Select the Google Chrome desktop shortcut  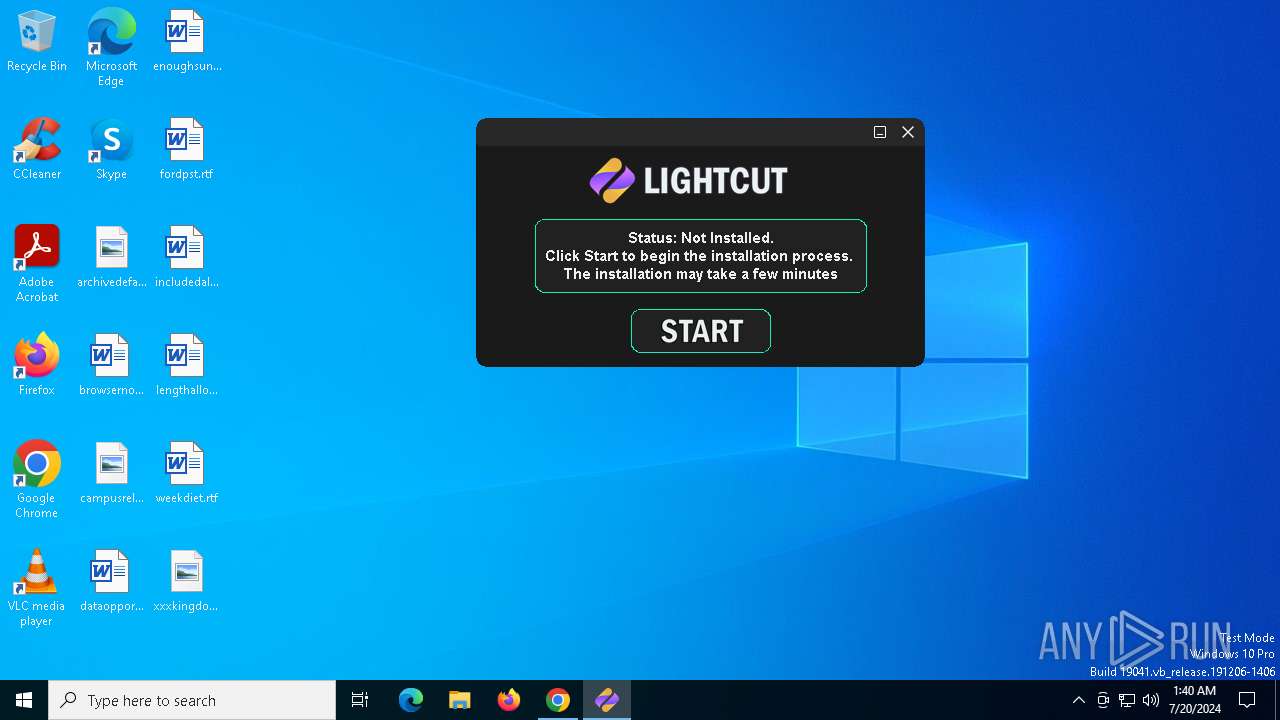tap(37, 480)
